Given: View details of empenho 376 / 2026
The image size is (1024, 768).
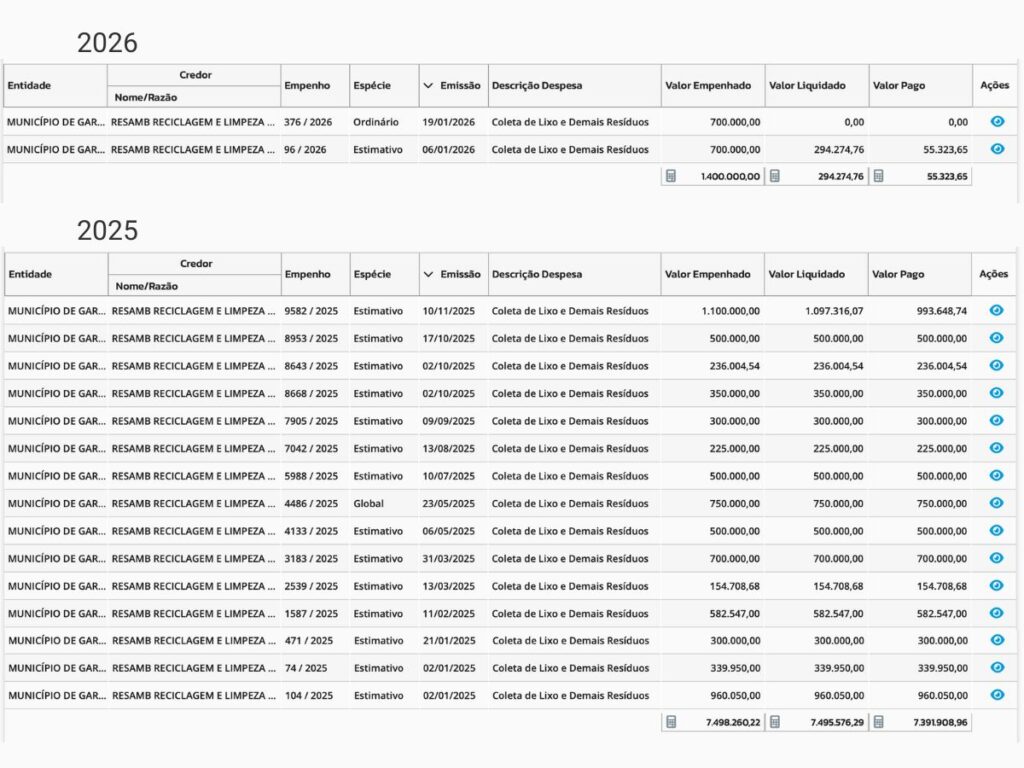Looking at the screenshot, I should (996, 121).
